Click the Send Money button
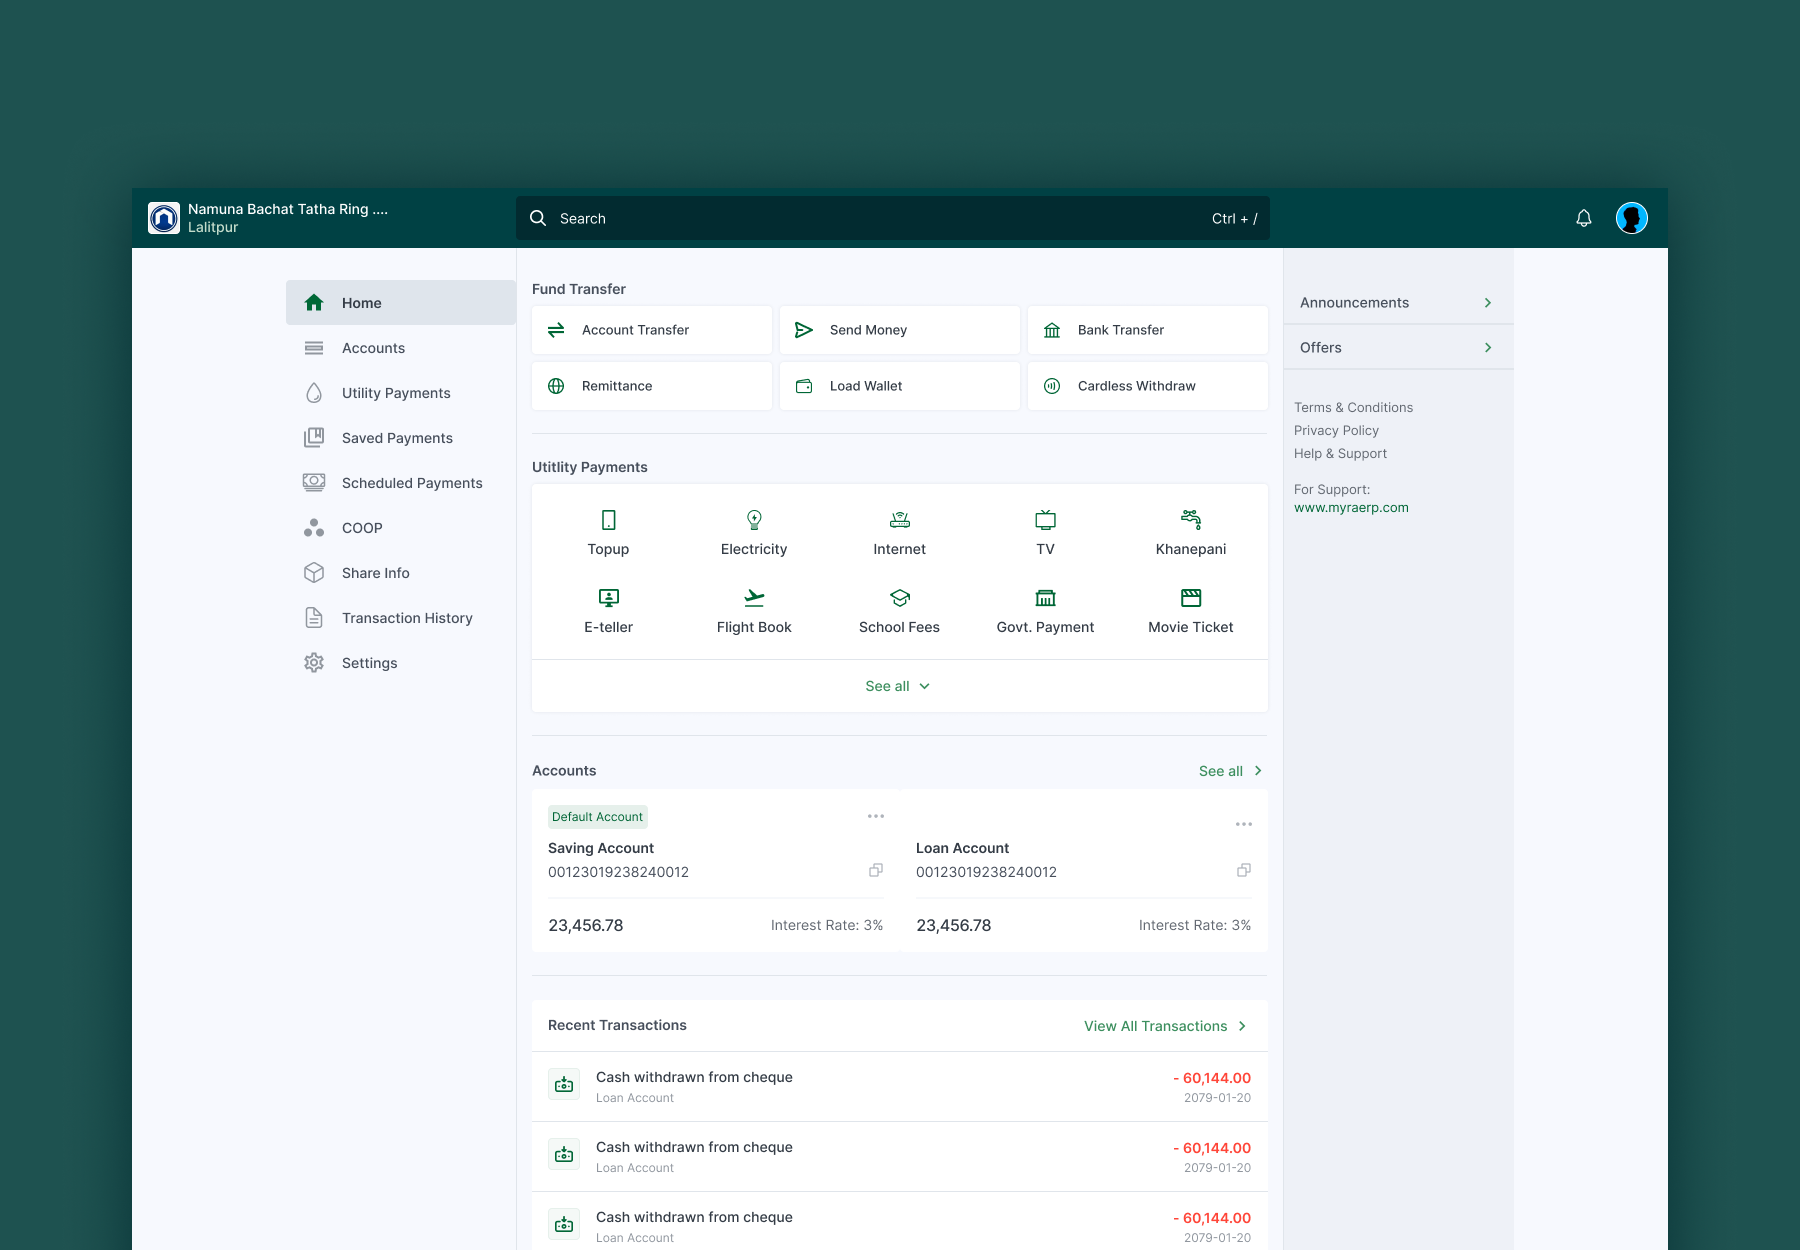This screenshot has height=1250, width=1800. [x=900, y=330]
